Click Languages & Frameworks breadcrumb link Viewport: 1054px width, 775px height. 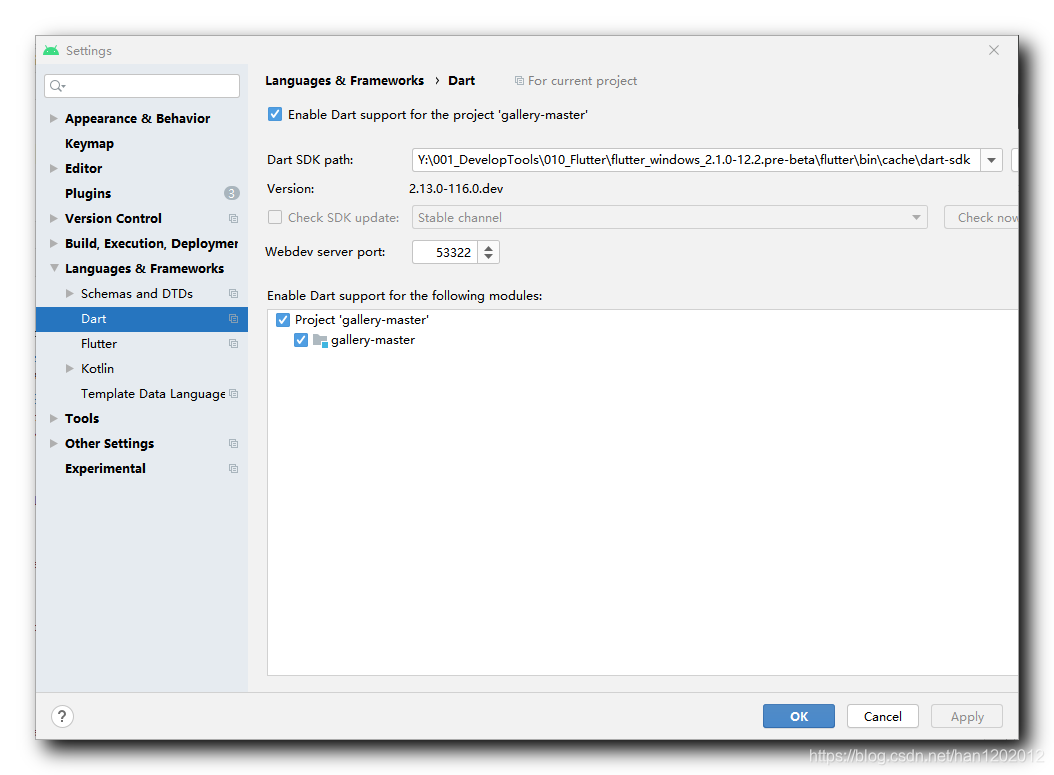pos(344,81)
